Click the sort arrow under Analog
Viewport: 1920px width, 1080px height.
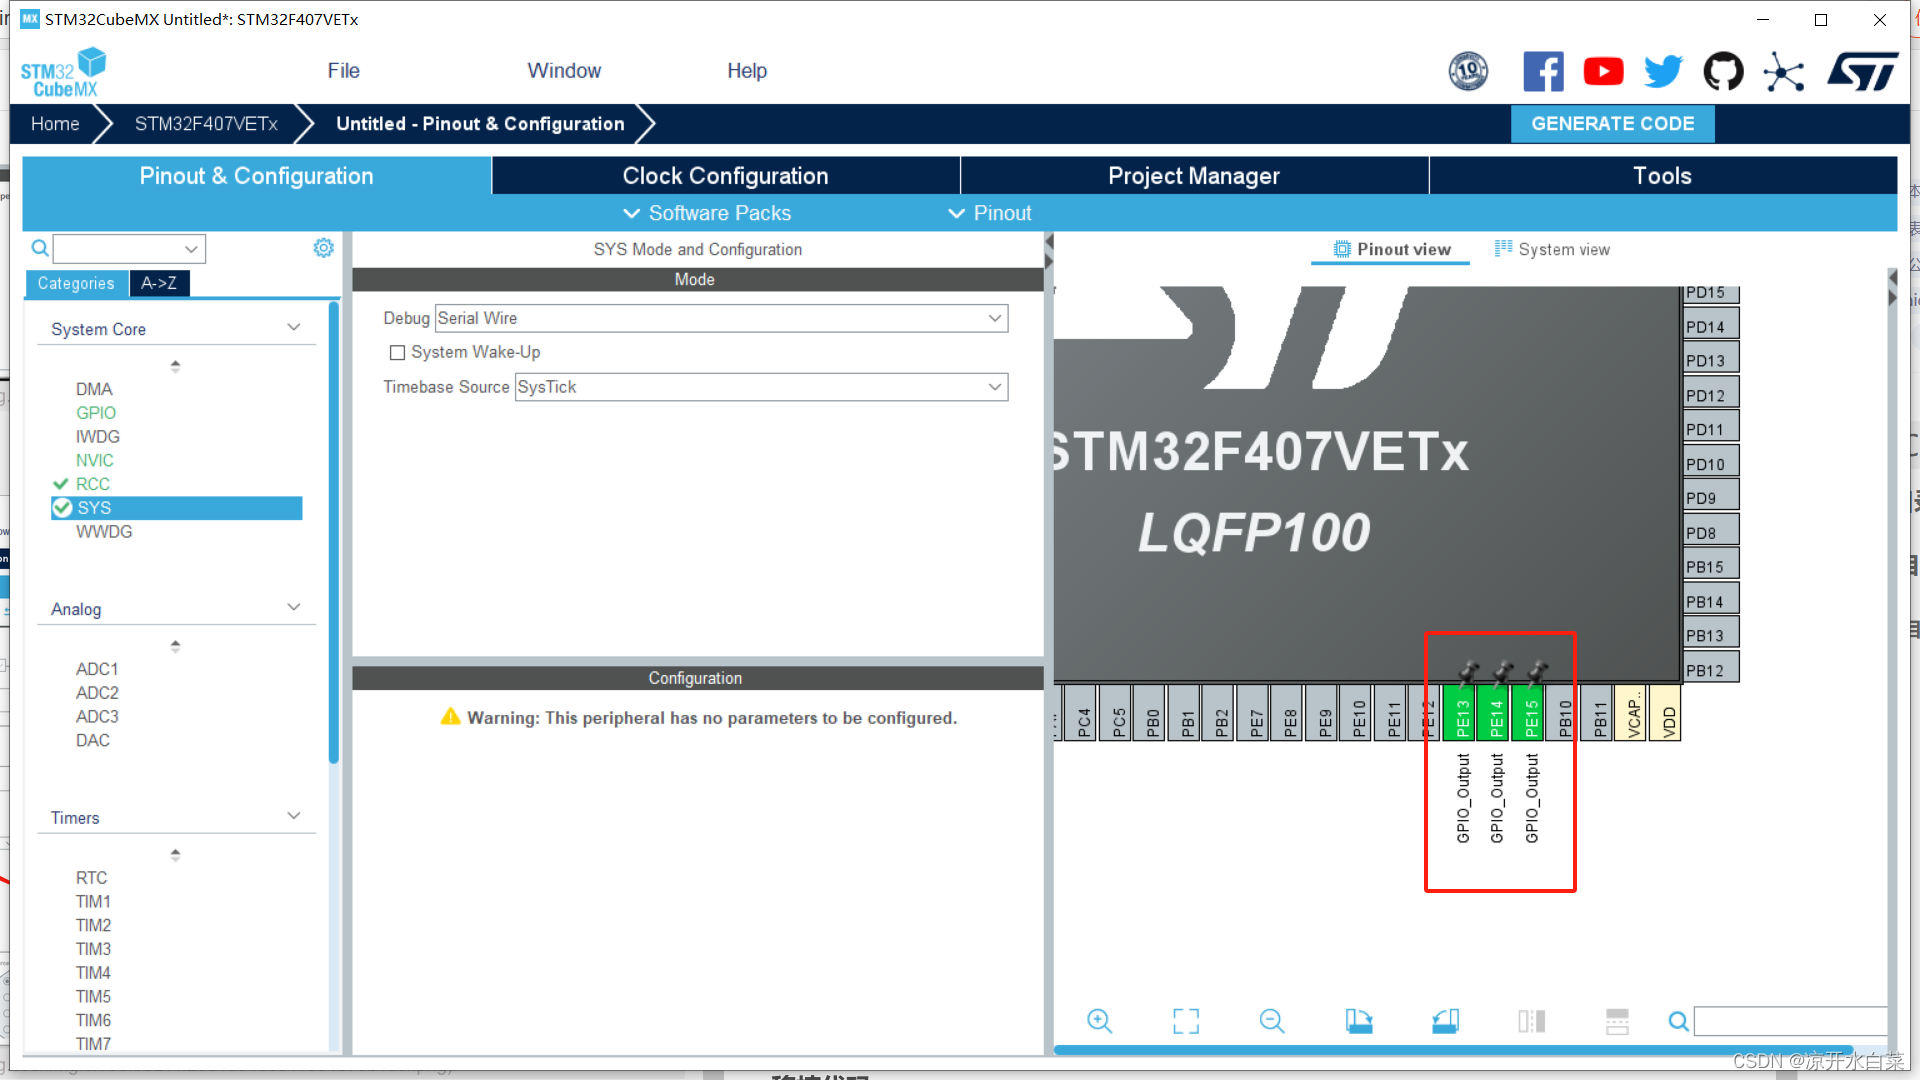pyautogui.click(x=175, y=646)
